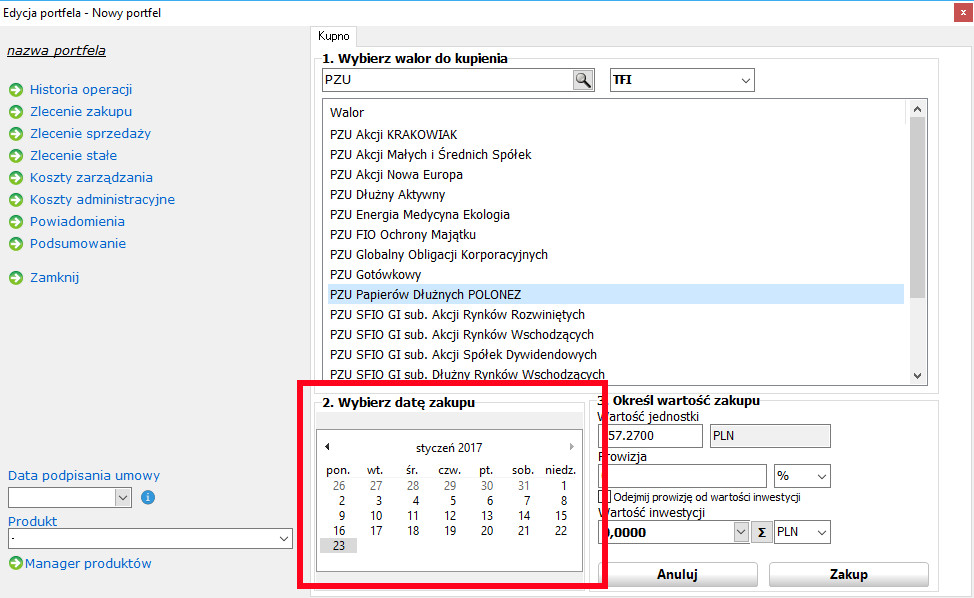Enable Odejmij prowizję od wartości inwestycji checkbox
Screen dimensions: 974x598
click(605, 497)
